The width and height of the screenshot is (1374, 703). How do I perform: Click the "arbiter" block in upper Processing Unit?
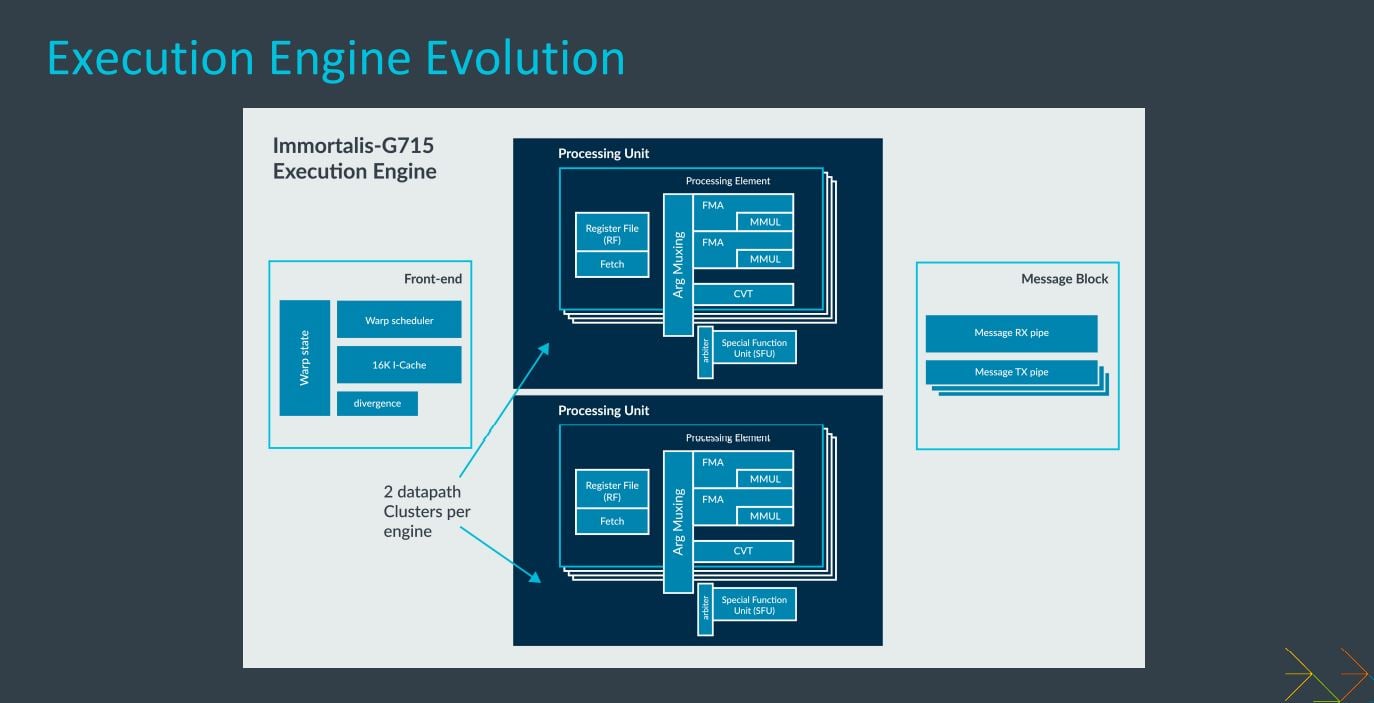[705, 352]
